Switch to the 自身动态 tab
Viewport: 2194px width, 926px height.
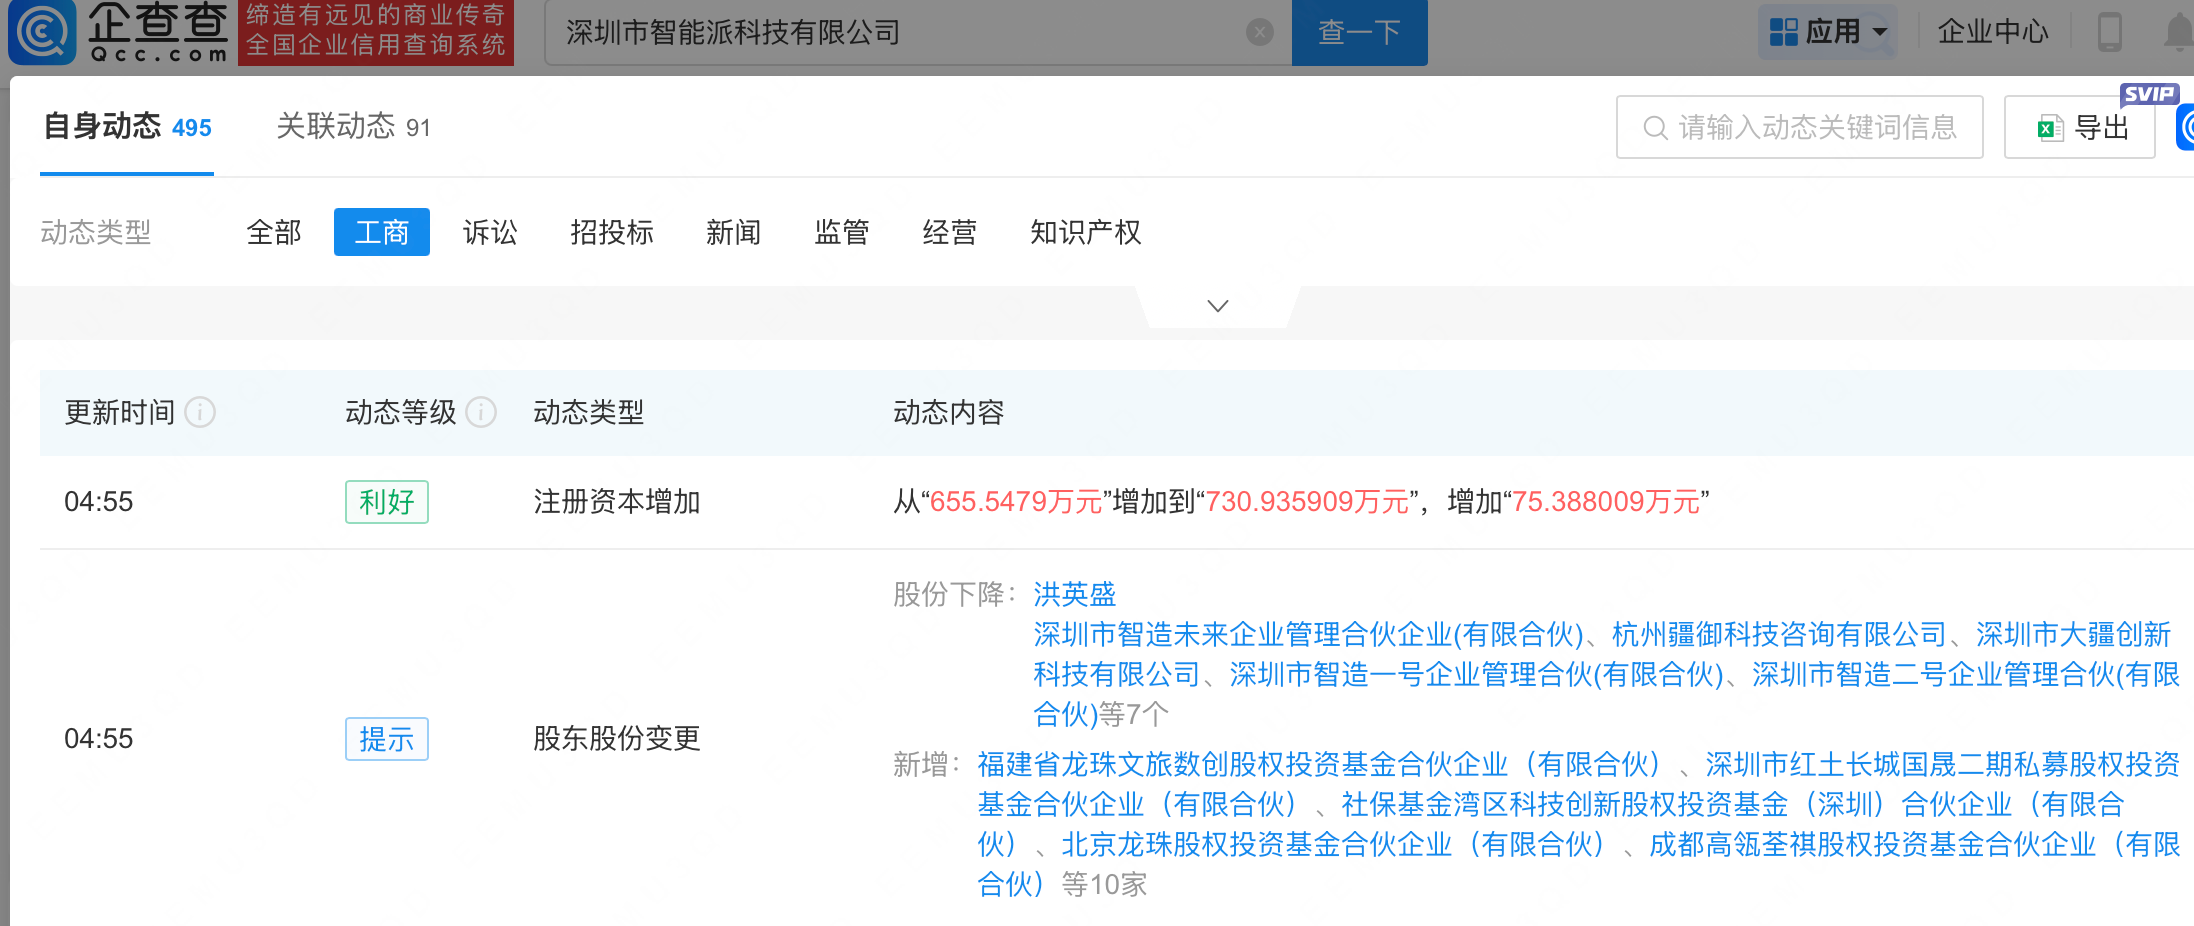click(127, 127)
